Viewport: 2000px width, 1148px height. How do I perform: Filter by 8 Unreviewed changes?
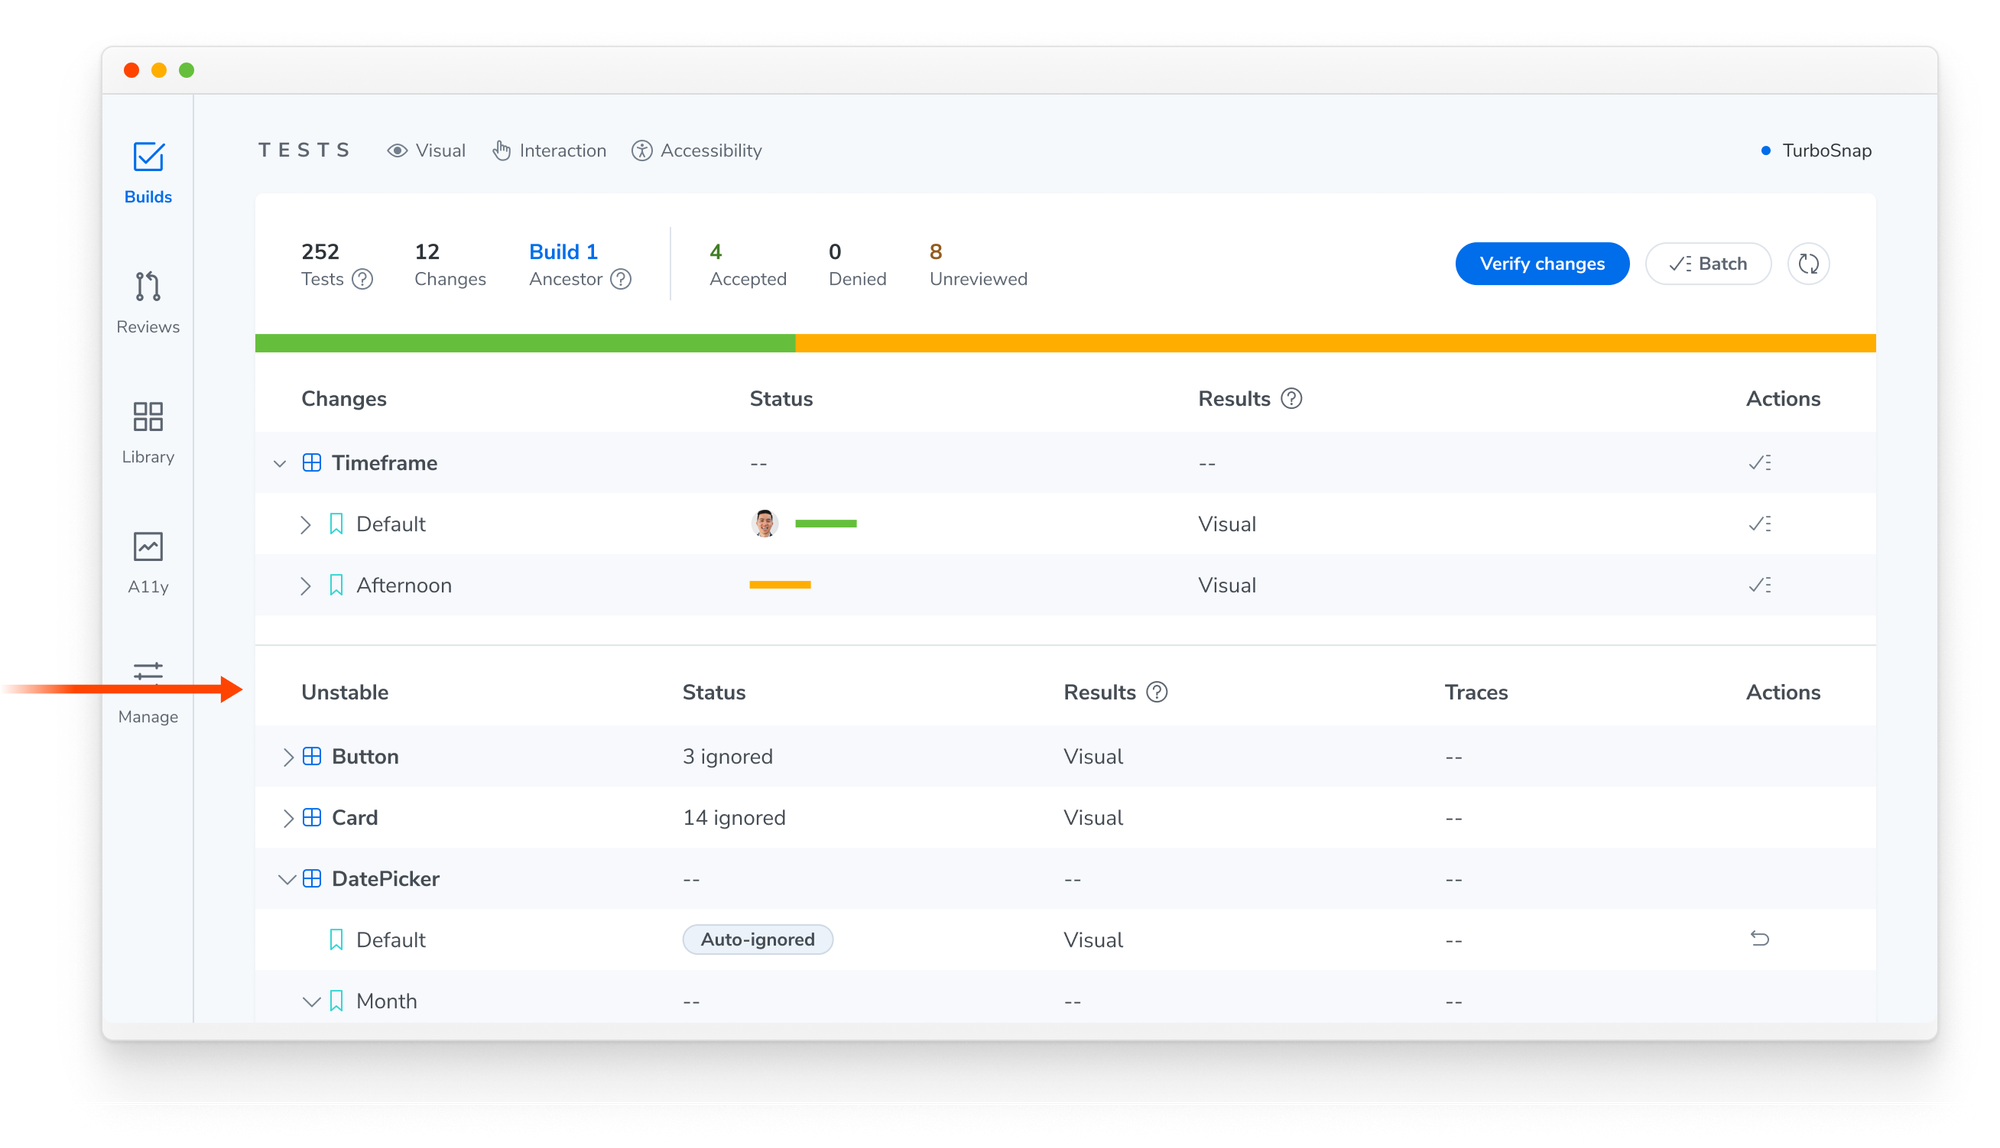tap(978, 265)
